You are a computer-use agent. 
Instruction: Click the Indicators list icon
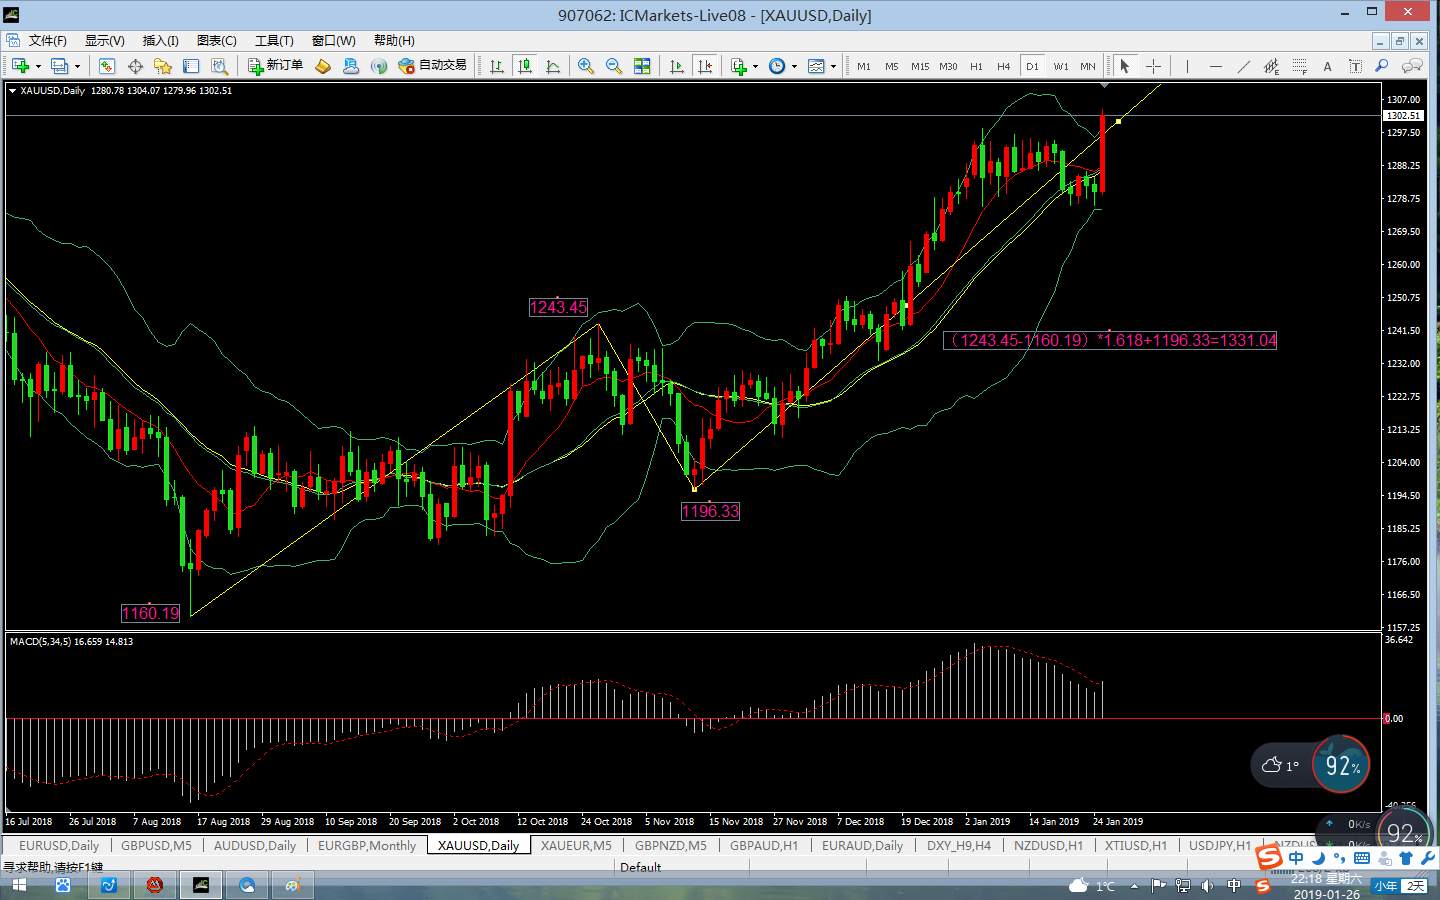click(739, 66)
